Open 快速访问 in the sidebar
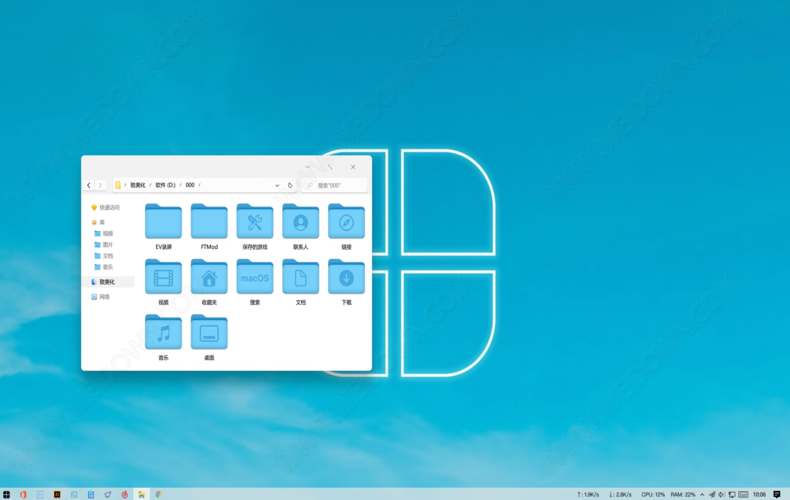The width and height of the screenshot is (790, 500). tap(105, 208)
